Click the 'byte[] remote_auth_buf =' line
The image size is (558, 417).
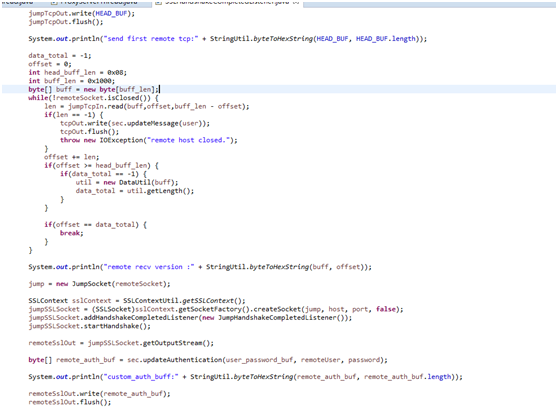click(x=208, y=360)
